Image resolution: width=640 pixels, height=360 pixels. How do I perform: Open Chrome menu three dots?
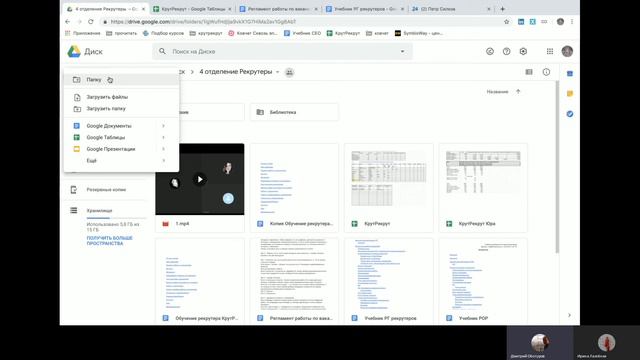(572, 22)
